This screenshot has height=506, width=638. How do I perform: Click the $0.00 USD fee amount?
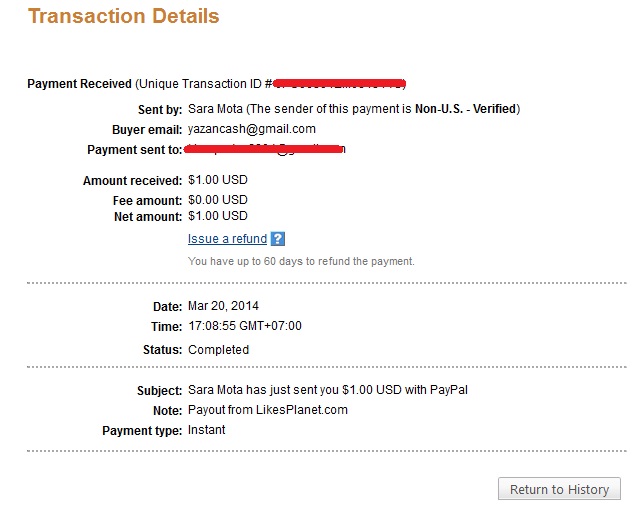pos(217,201)
